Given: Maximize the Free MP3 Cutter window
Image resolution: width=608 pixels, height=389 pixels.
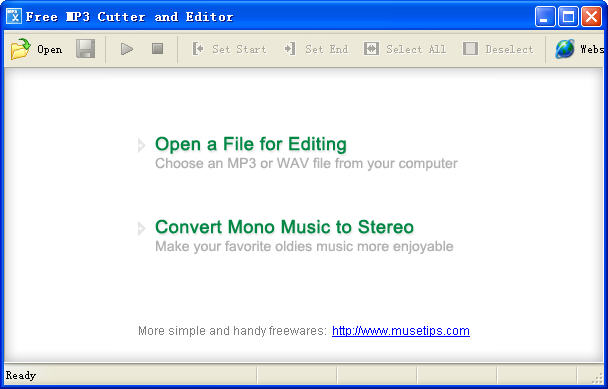Looking at the screenshot, I should 568,17.
